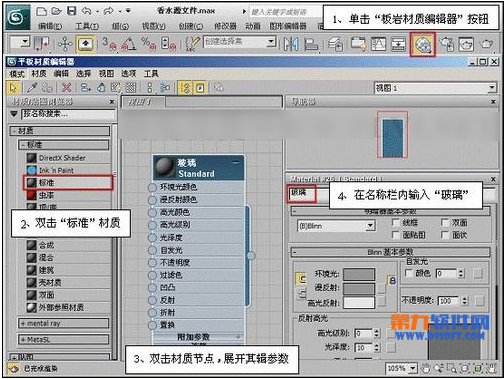
Task: Open the Layer Manager icon
Action: 335,44
